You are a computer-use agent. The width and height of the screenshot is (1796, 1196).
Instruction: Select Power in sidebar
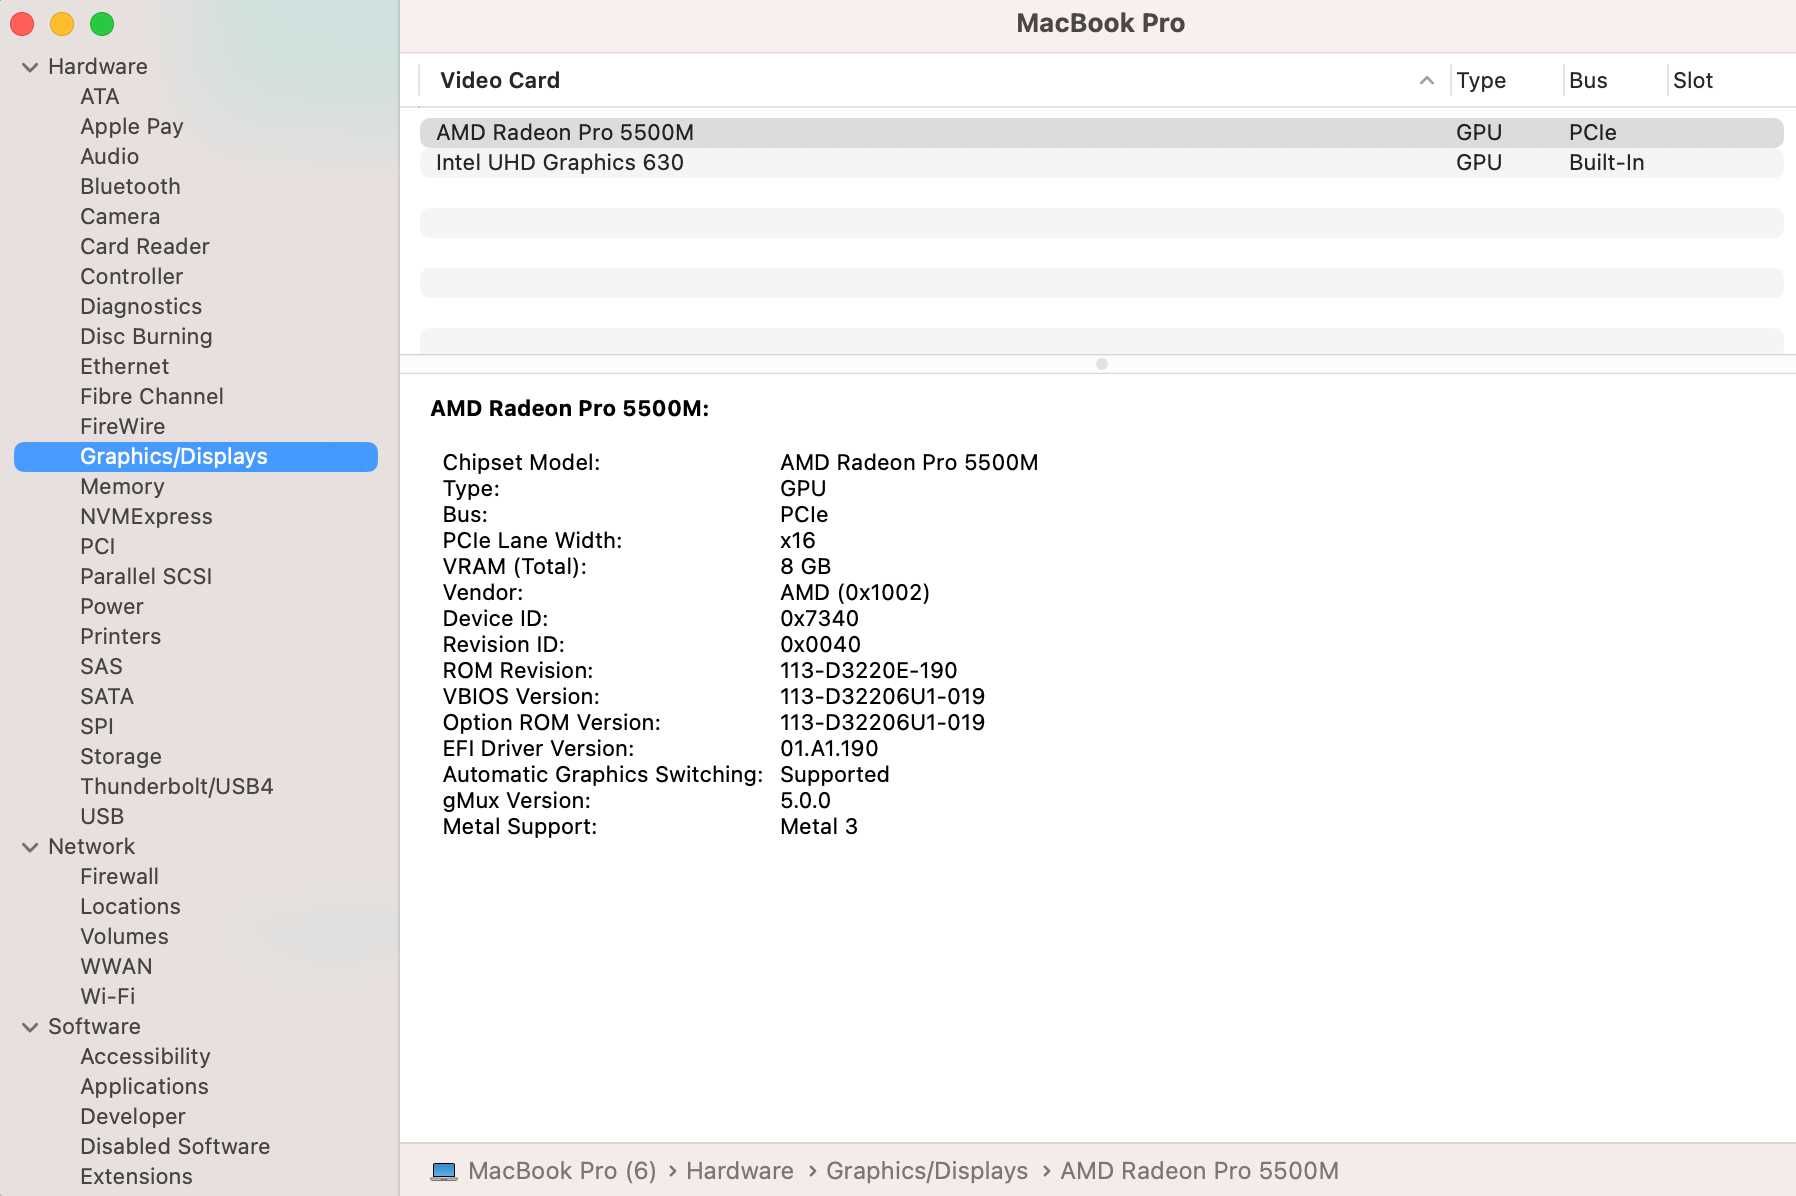(112, 607)
